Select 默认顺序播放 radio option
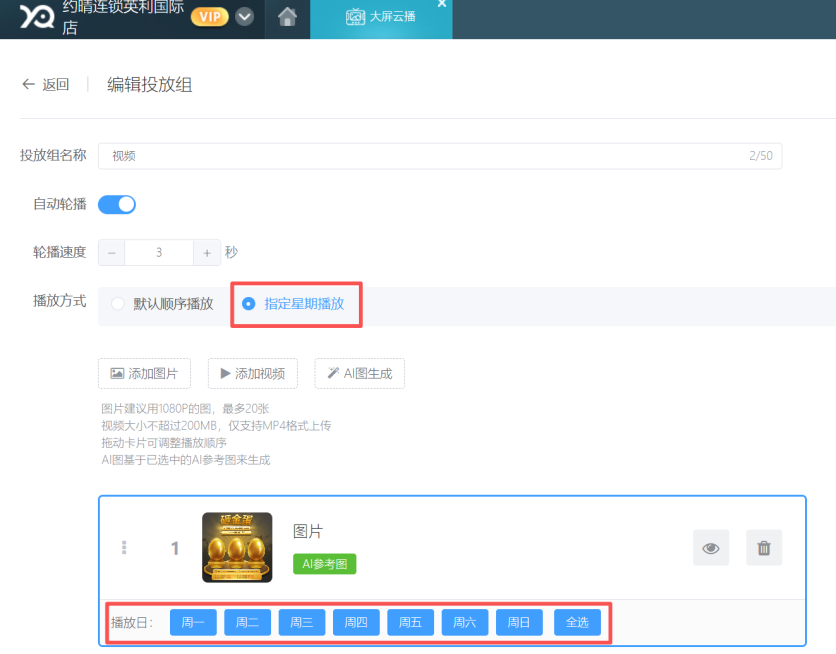Screen dimensions: 836x654 163,304
